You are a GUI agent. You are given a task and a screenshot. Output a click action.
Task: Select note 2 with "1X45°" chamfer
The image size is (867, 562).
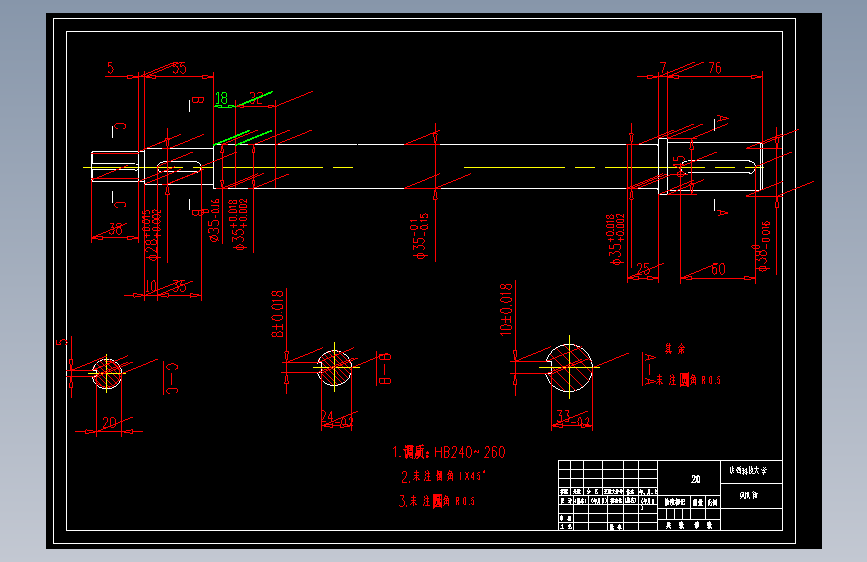[x=443, y=476]
